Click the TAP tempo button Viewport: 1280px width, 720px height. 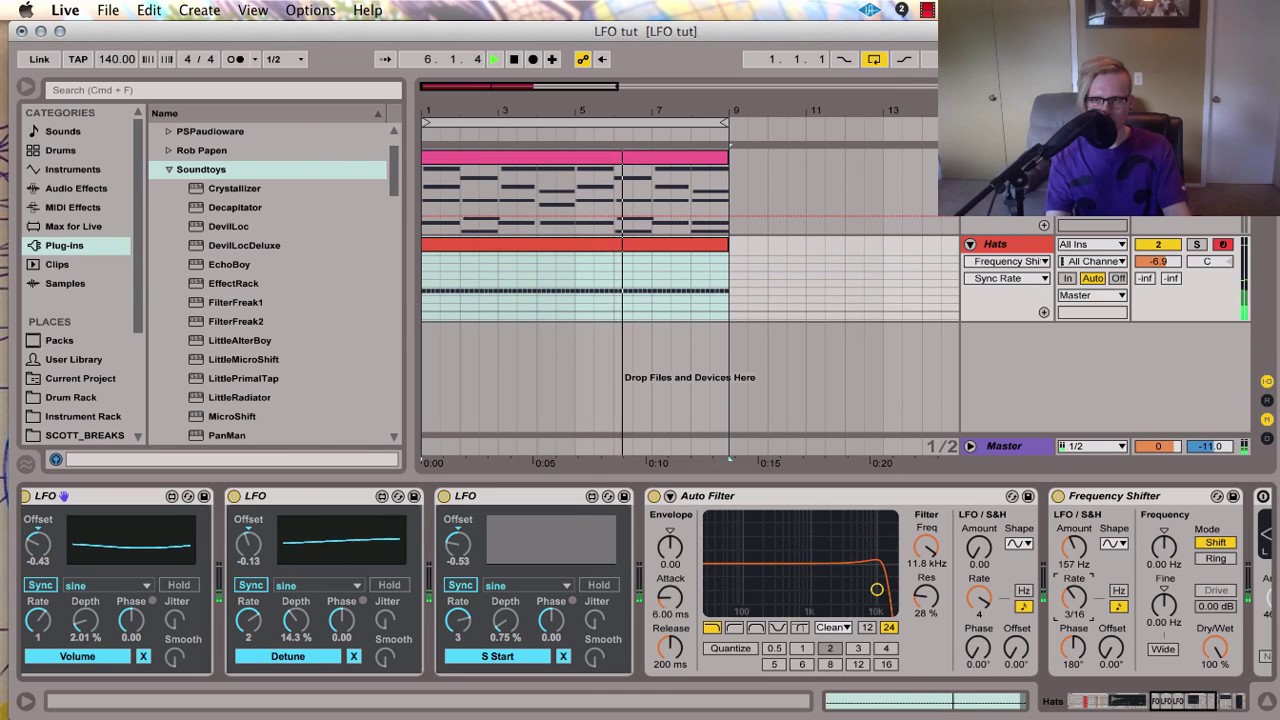(x=78, y=59)
